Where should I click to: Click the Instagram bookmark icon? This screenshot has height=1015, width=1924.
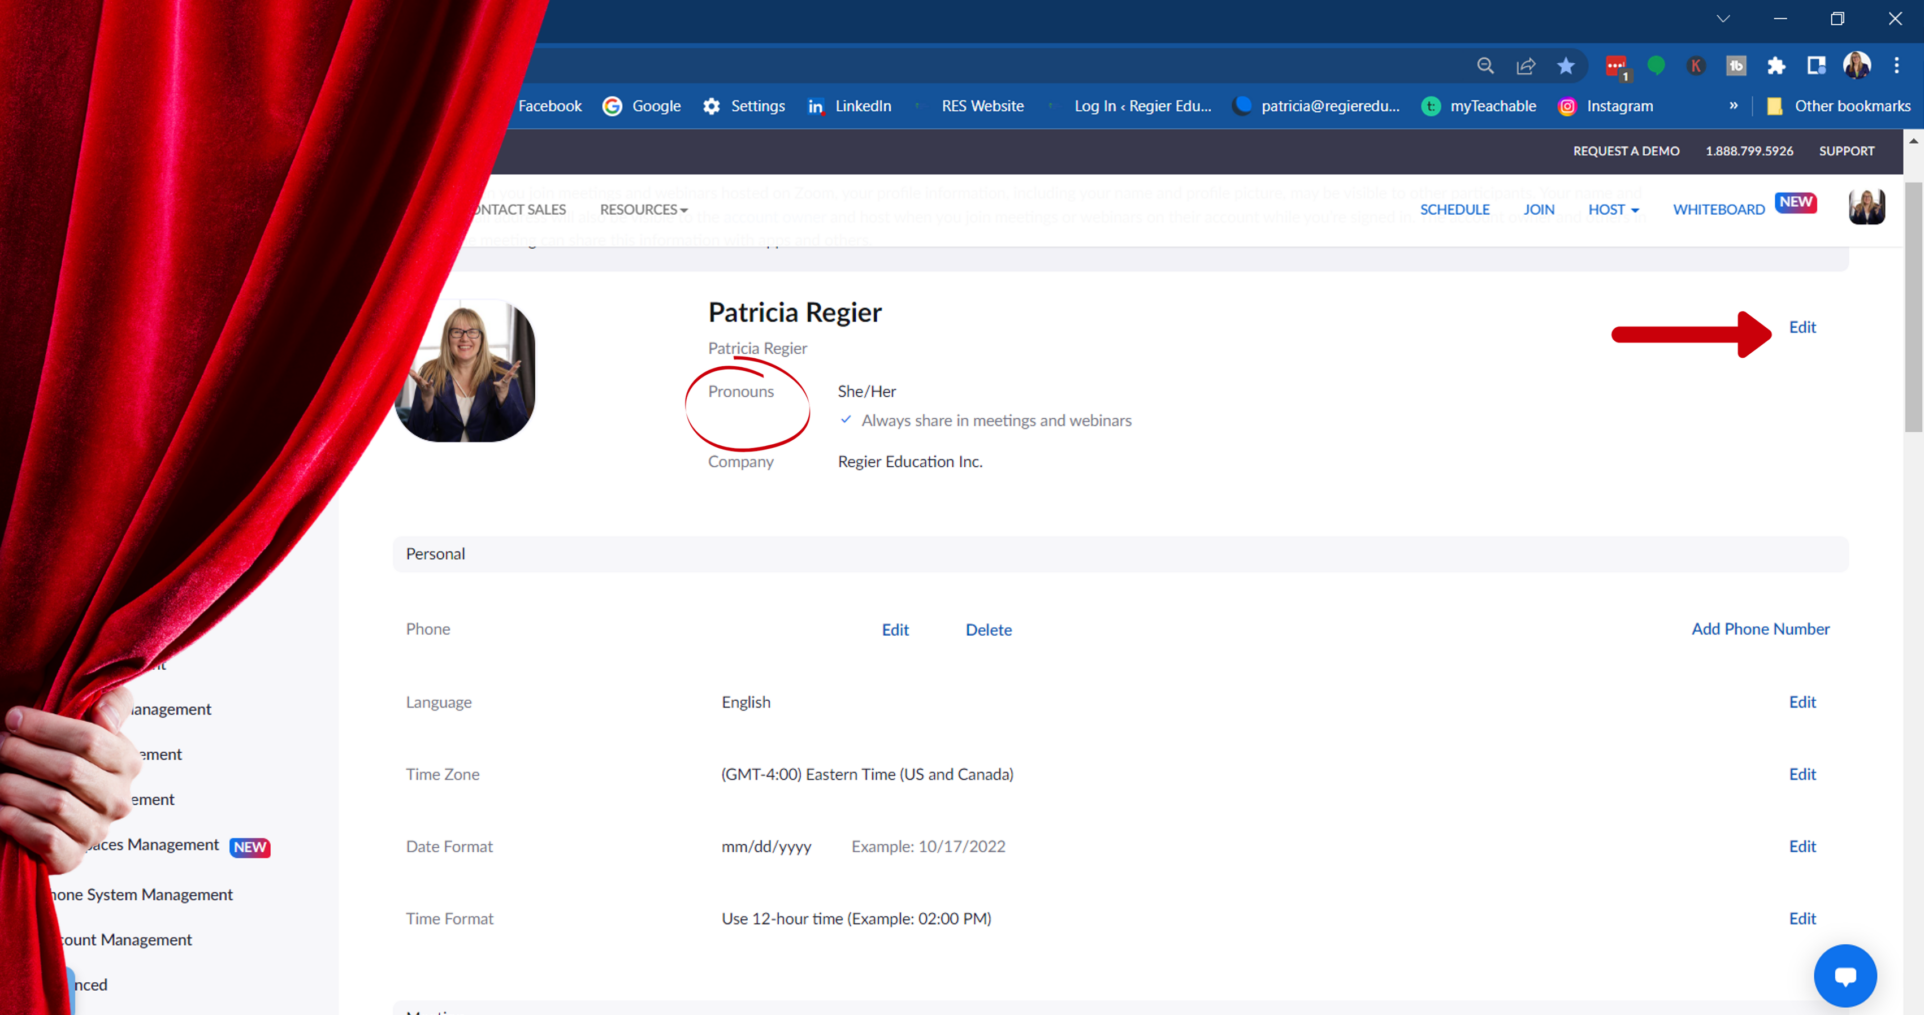pyautogui.click(x=1567, y=106)
